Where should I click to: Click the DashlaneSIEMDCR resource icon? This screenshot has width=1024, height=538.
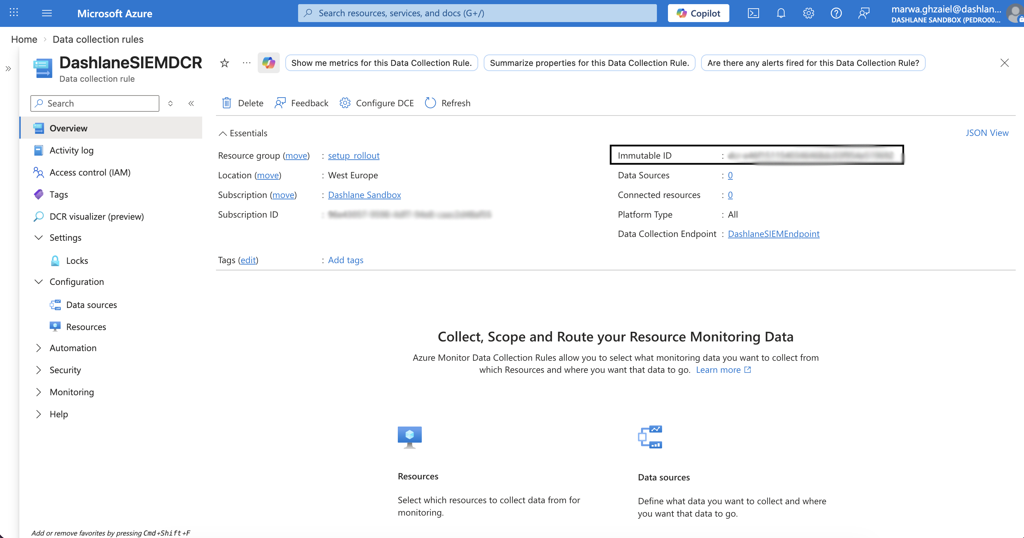point(42,68)
